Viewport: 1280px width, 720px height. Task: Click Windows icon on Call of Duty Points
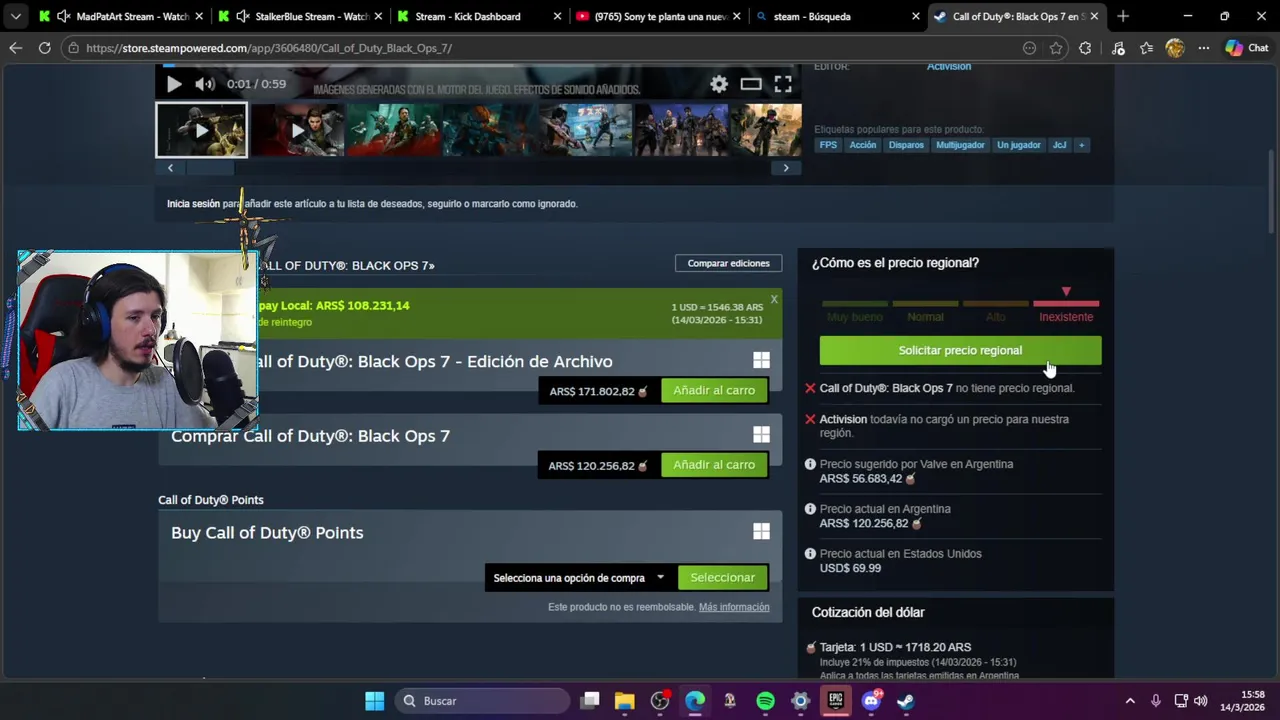(761, 532)
